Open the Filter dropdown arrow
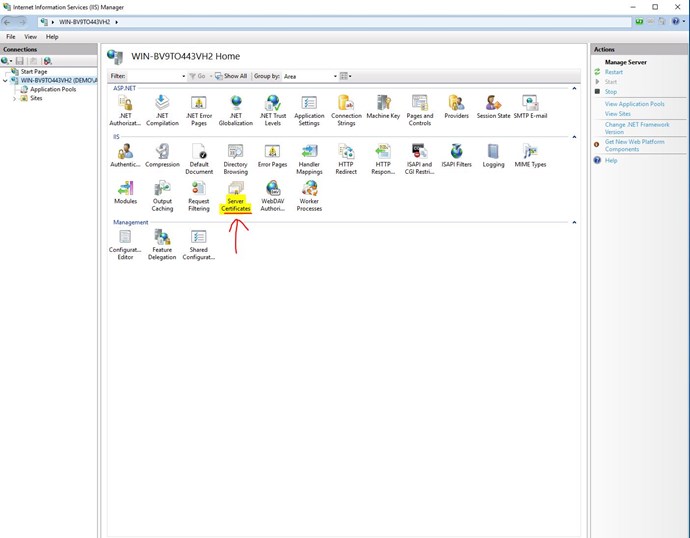The width and height of the screenshot is (690, 538). [184, 76]
